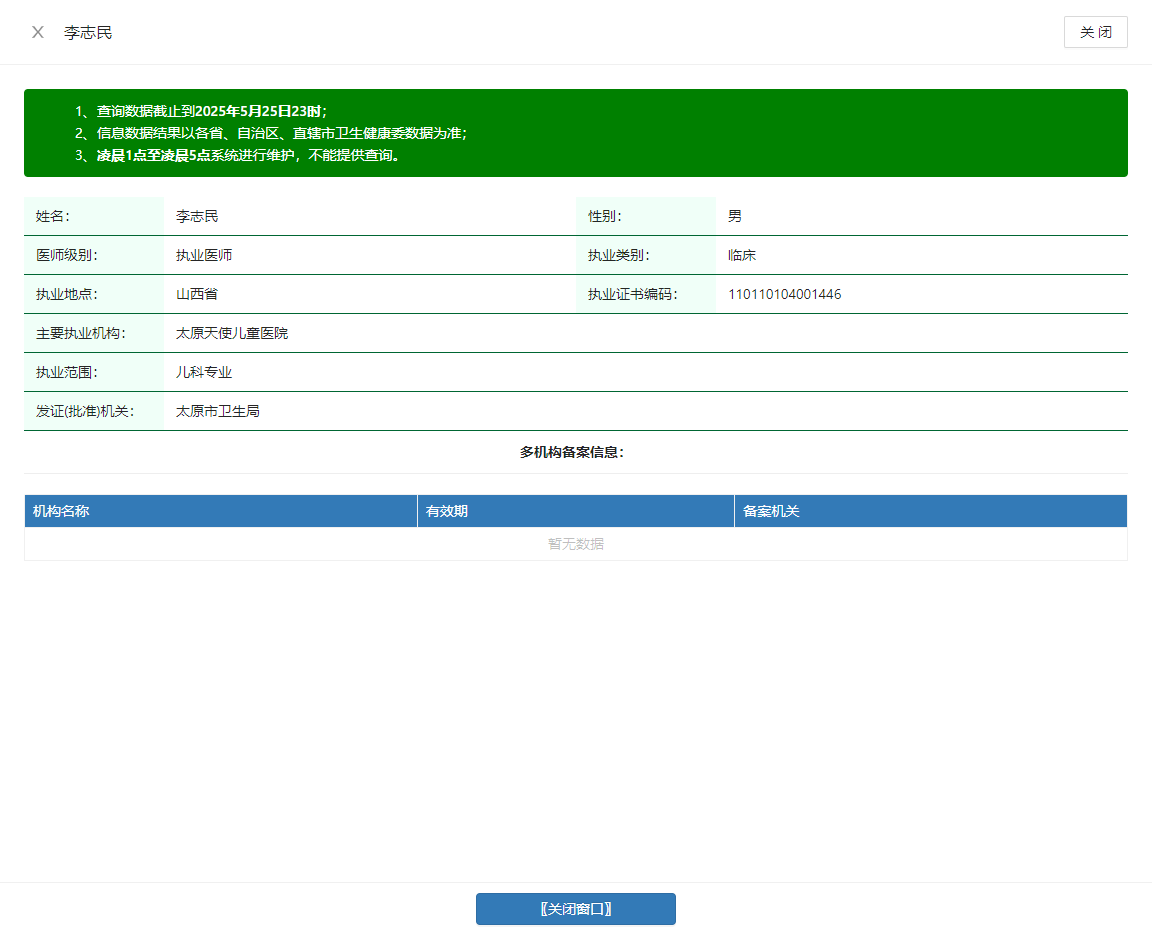
Task: Click the 暂无数据 empty table row
Action: [575, 544]
